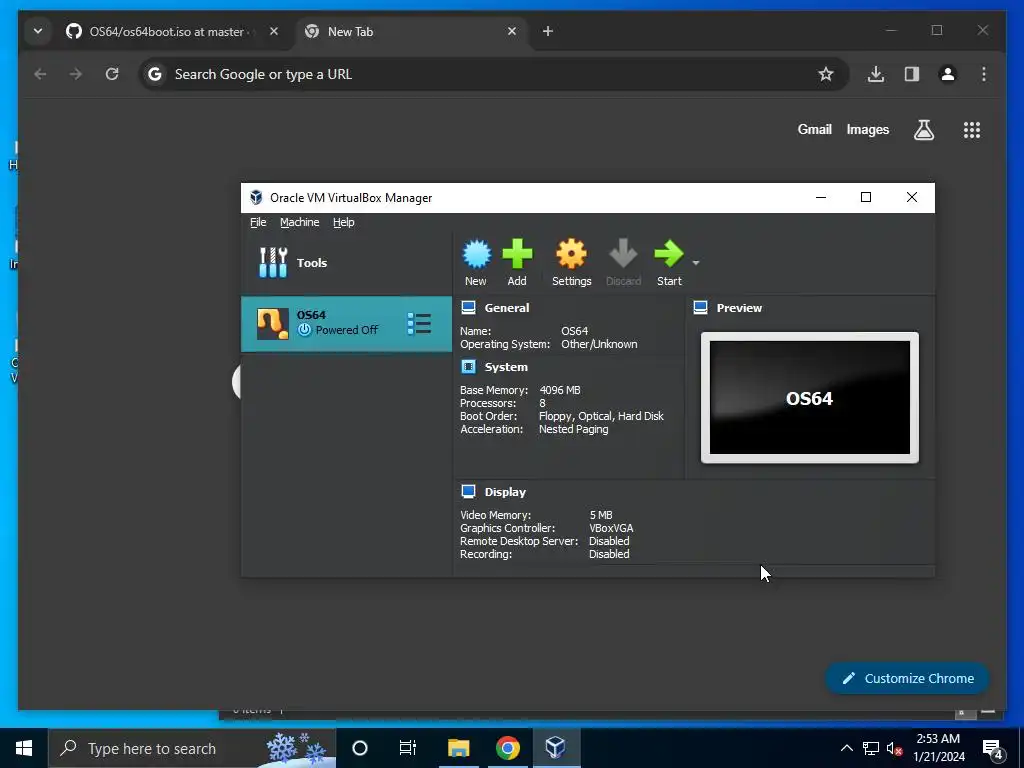Click the Nested Paging acceleration value
The height and width of the screenshot is (768, 1024).
point(573,429)
